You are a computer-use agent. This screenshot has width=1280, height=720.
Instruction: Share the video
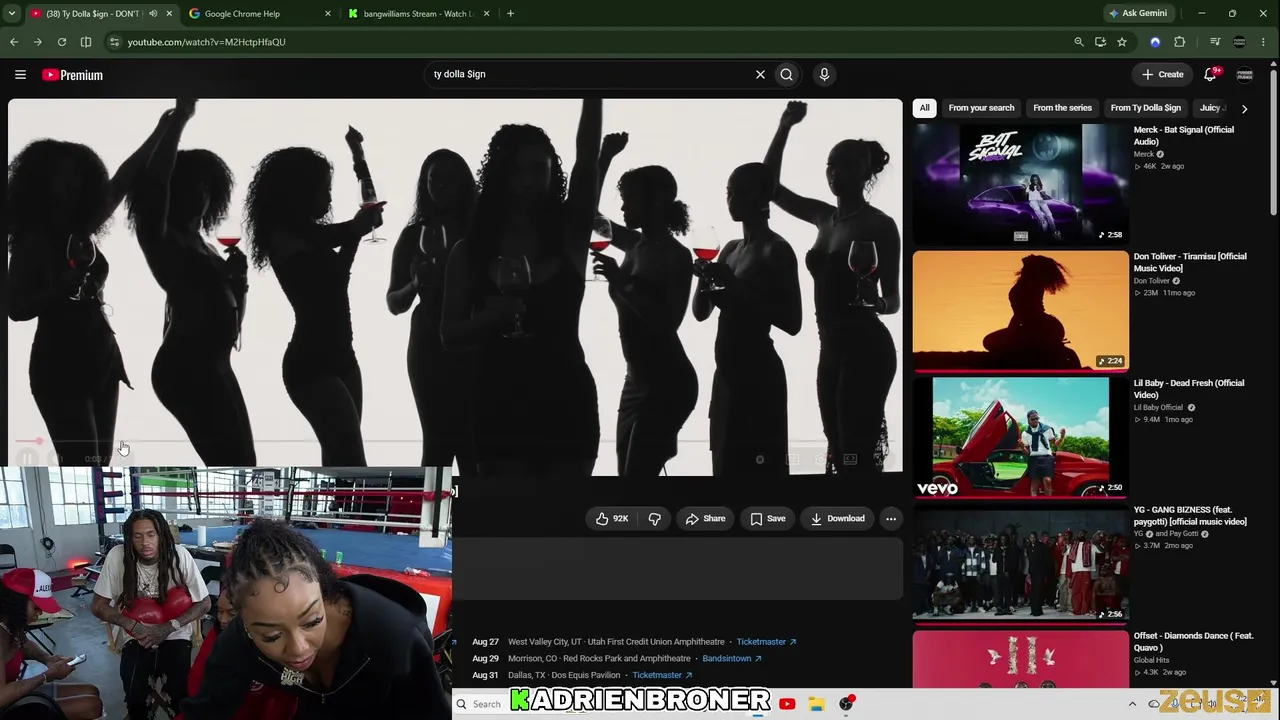(x=705, y=519)
